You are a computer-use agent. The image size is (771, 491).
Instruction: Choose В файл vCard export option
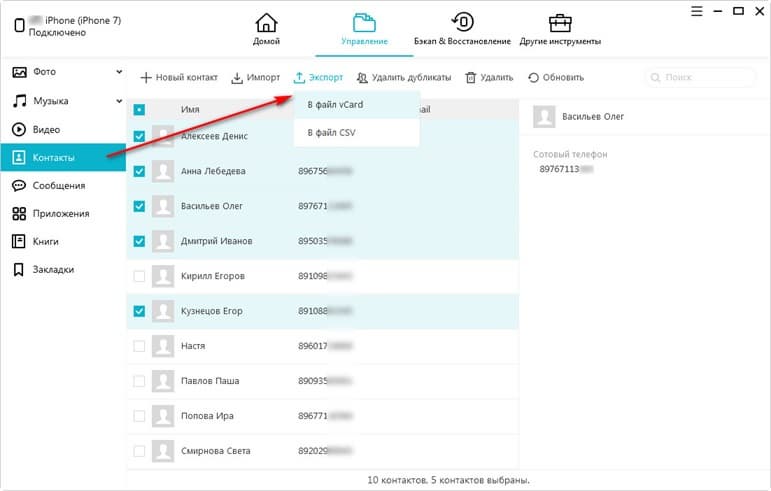tap(357, 105)
